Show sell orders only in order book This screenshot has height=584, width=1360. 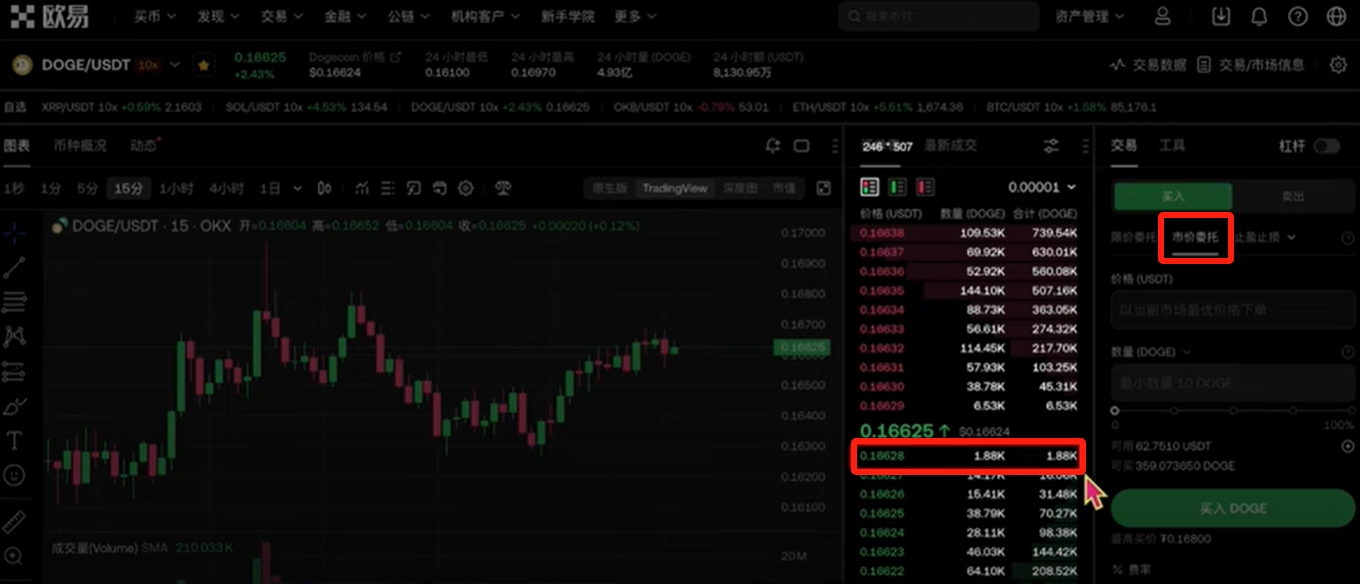925,187
